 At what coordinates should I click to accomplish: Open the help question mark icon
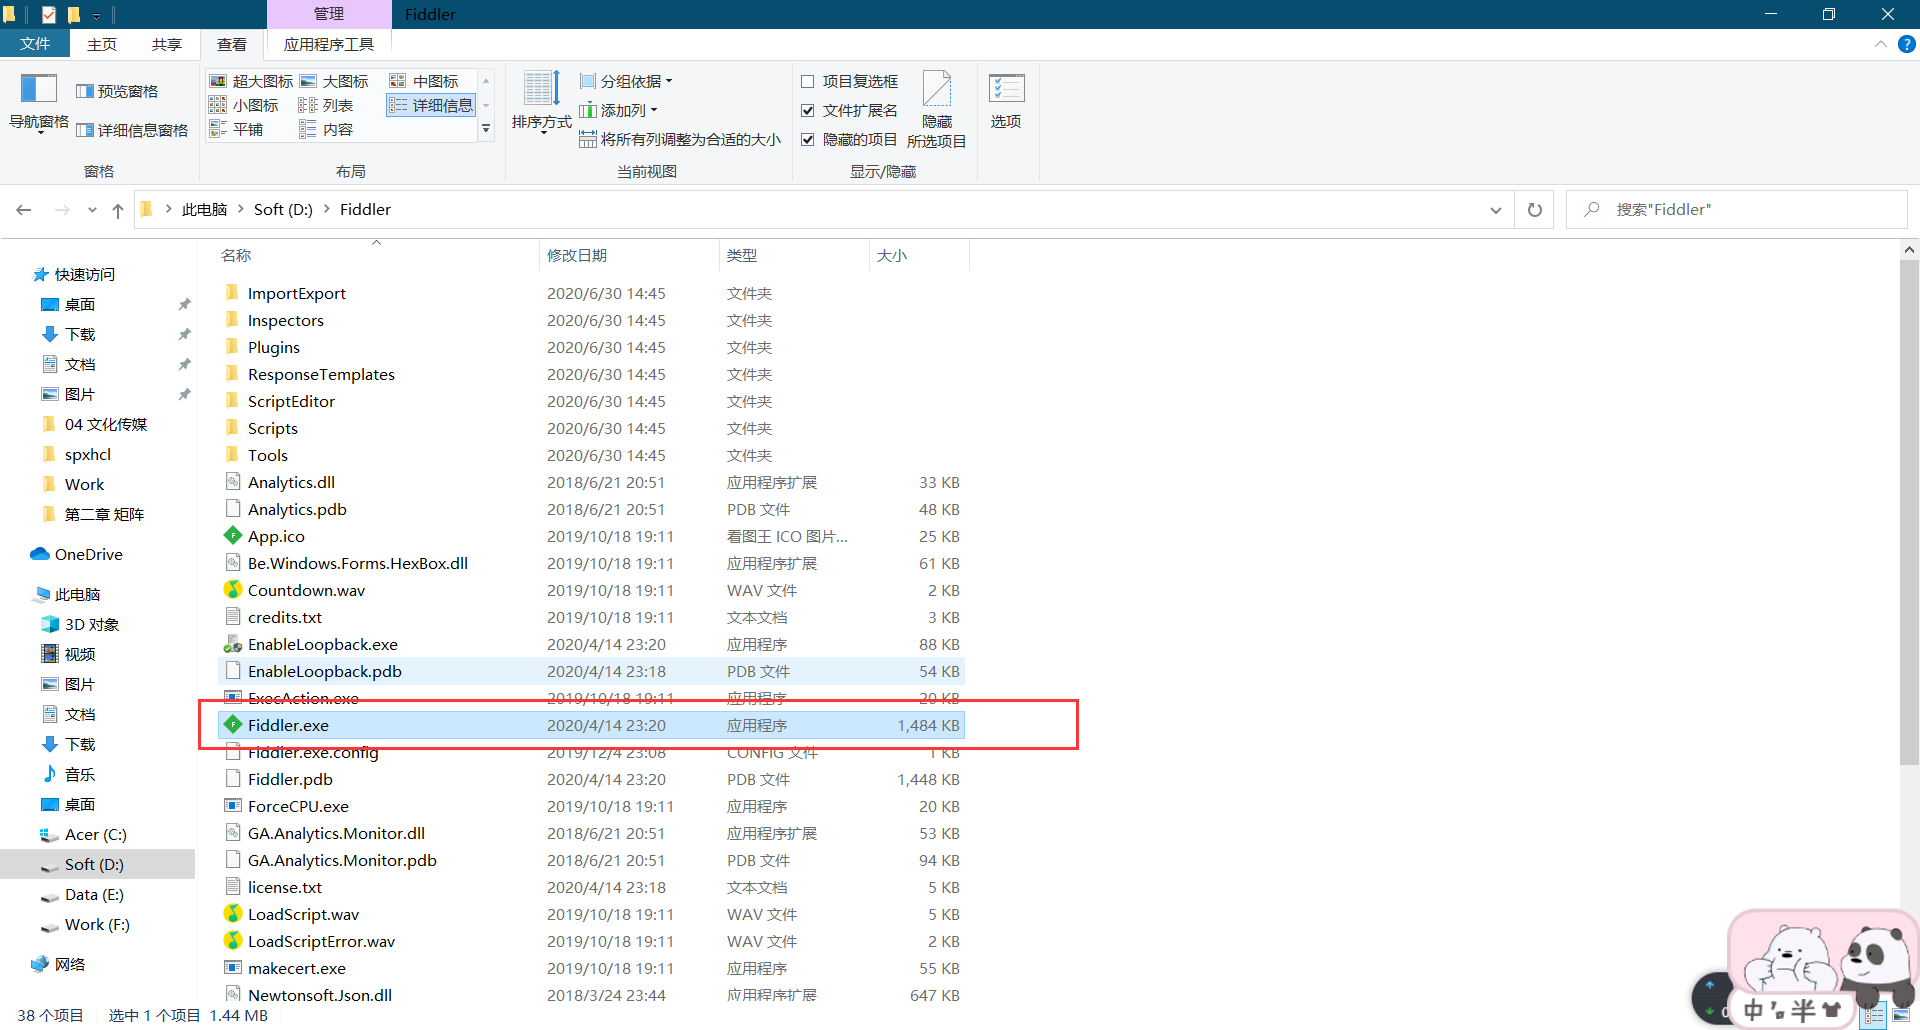point(1907,44)
